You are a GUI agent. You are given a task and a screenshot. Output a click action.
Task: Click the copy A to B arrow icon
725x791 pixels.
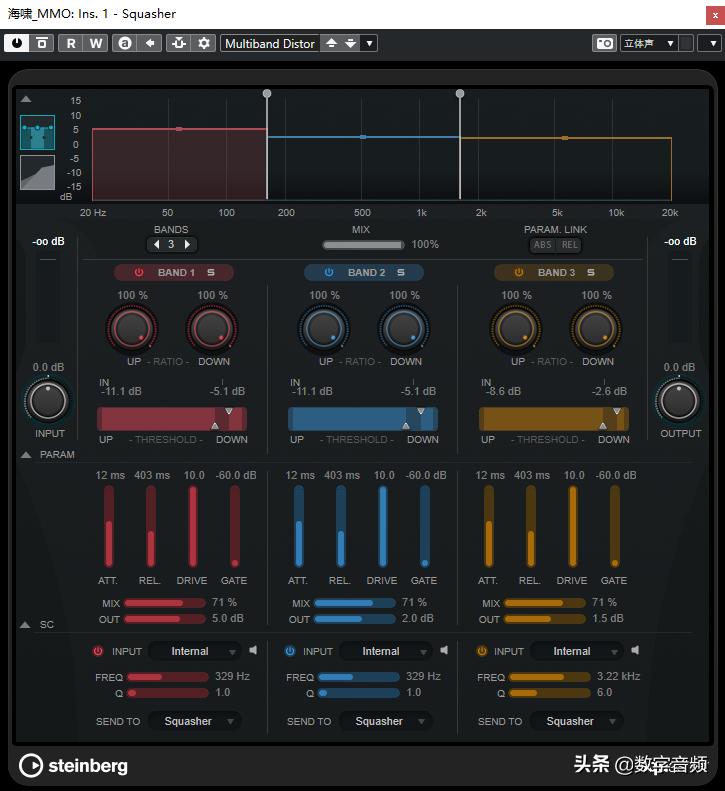pos(150,43)
